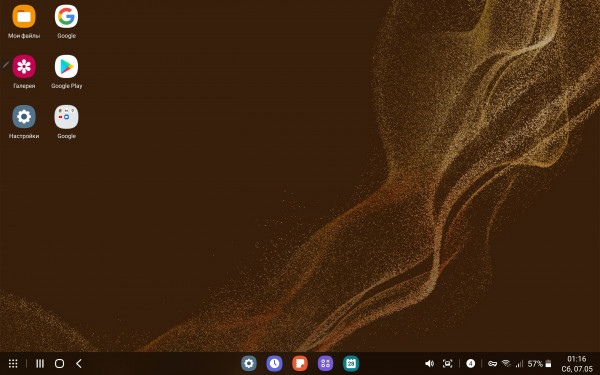
Task: Open the purple routines app in taskbar
Action: click(326, 364)
